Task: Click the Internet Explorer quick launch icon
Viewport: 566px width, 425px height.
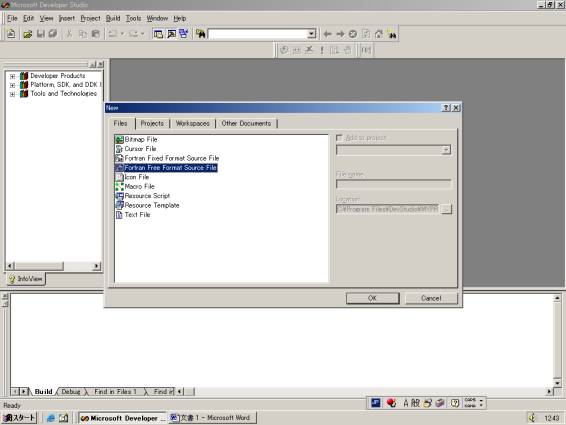Action: coord(51,418)
